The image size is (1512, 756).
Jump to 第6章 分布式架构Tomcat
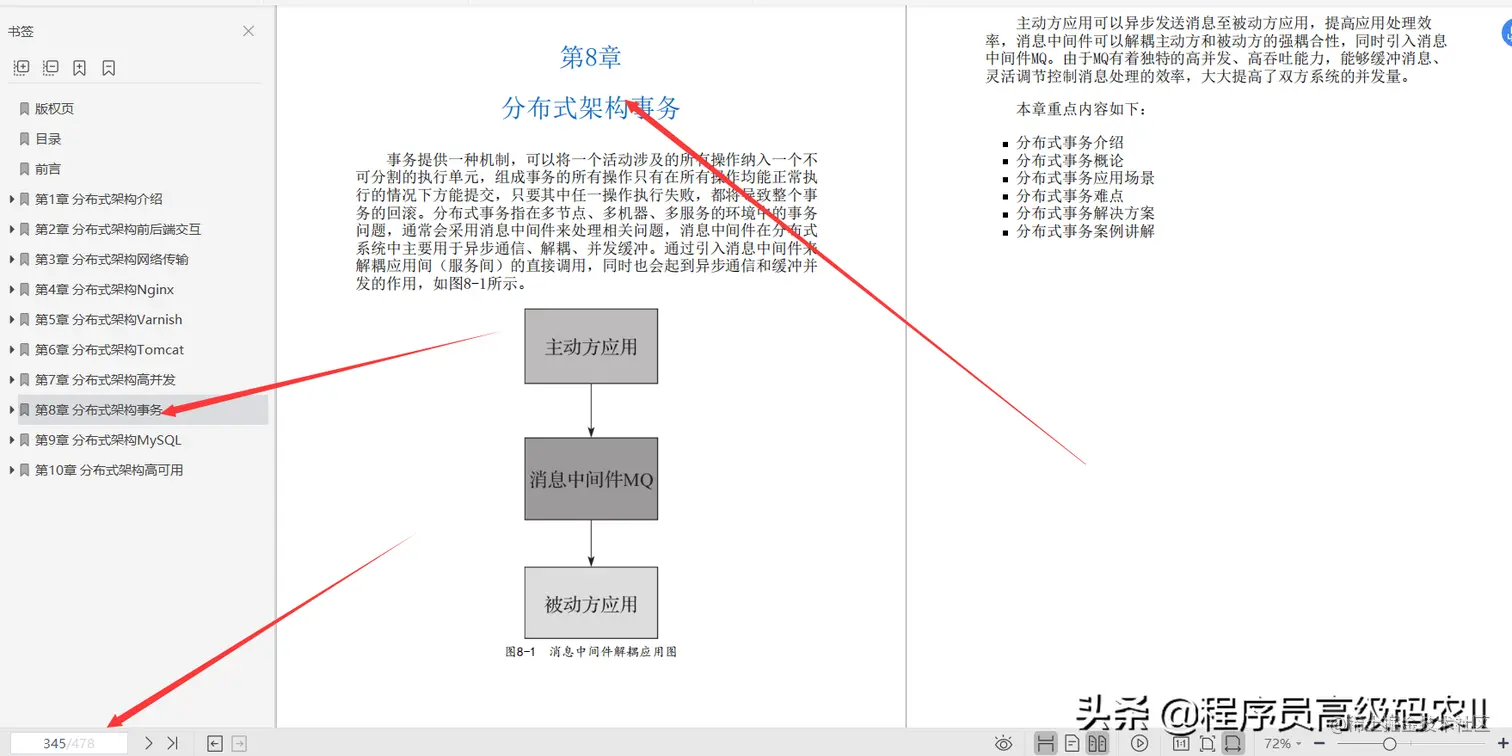[x=110, y=349]
